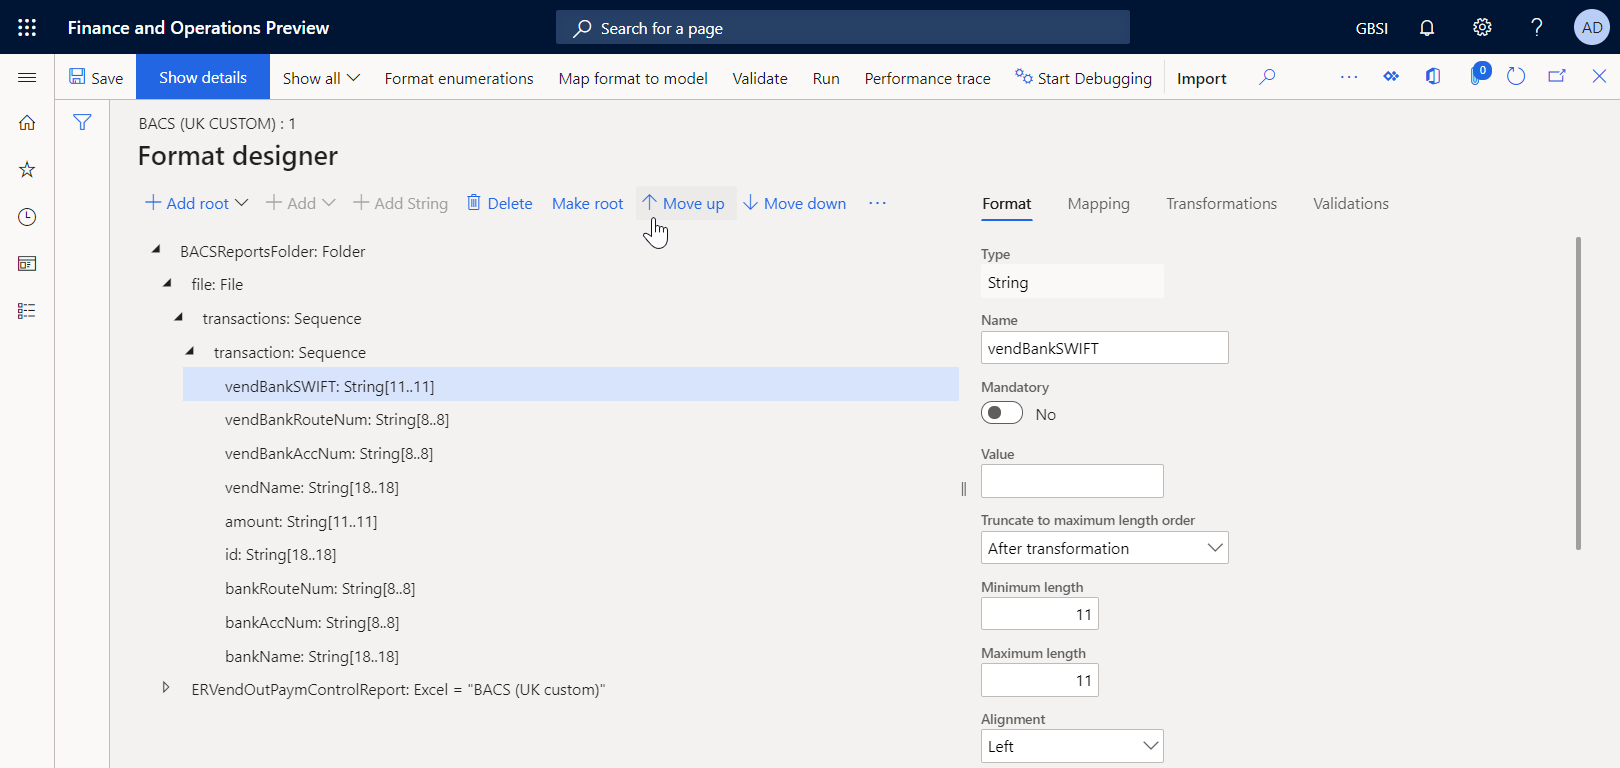Click the Delete trash button

[500, 203]
